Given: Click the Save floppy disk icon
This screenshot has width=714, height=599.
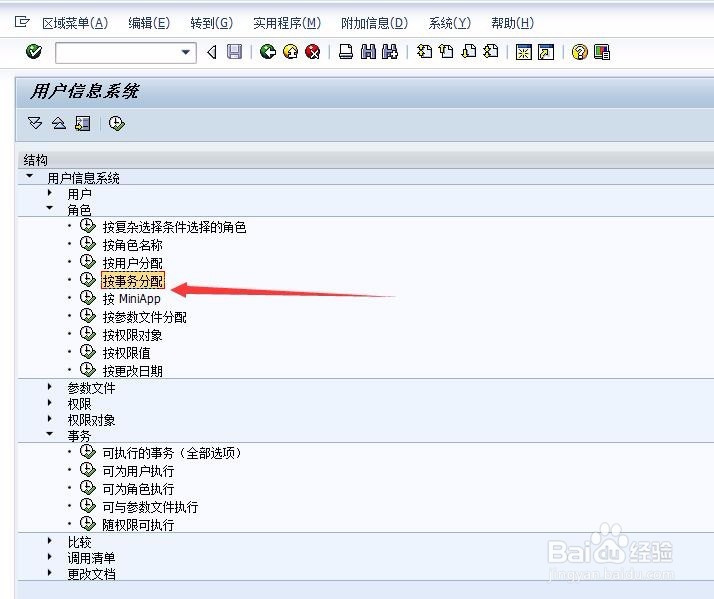Looking at the screenshot, I should (235, 52).
